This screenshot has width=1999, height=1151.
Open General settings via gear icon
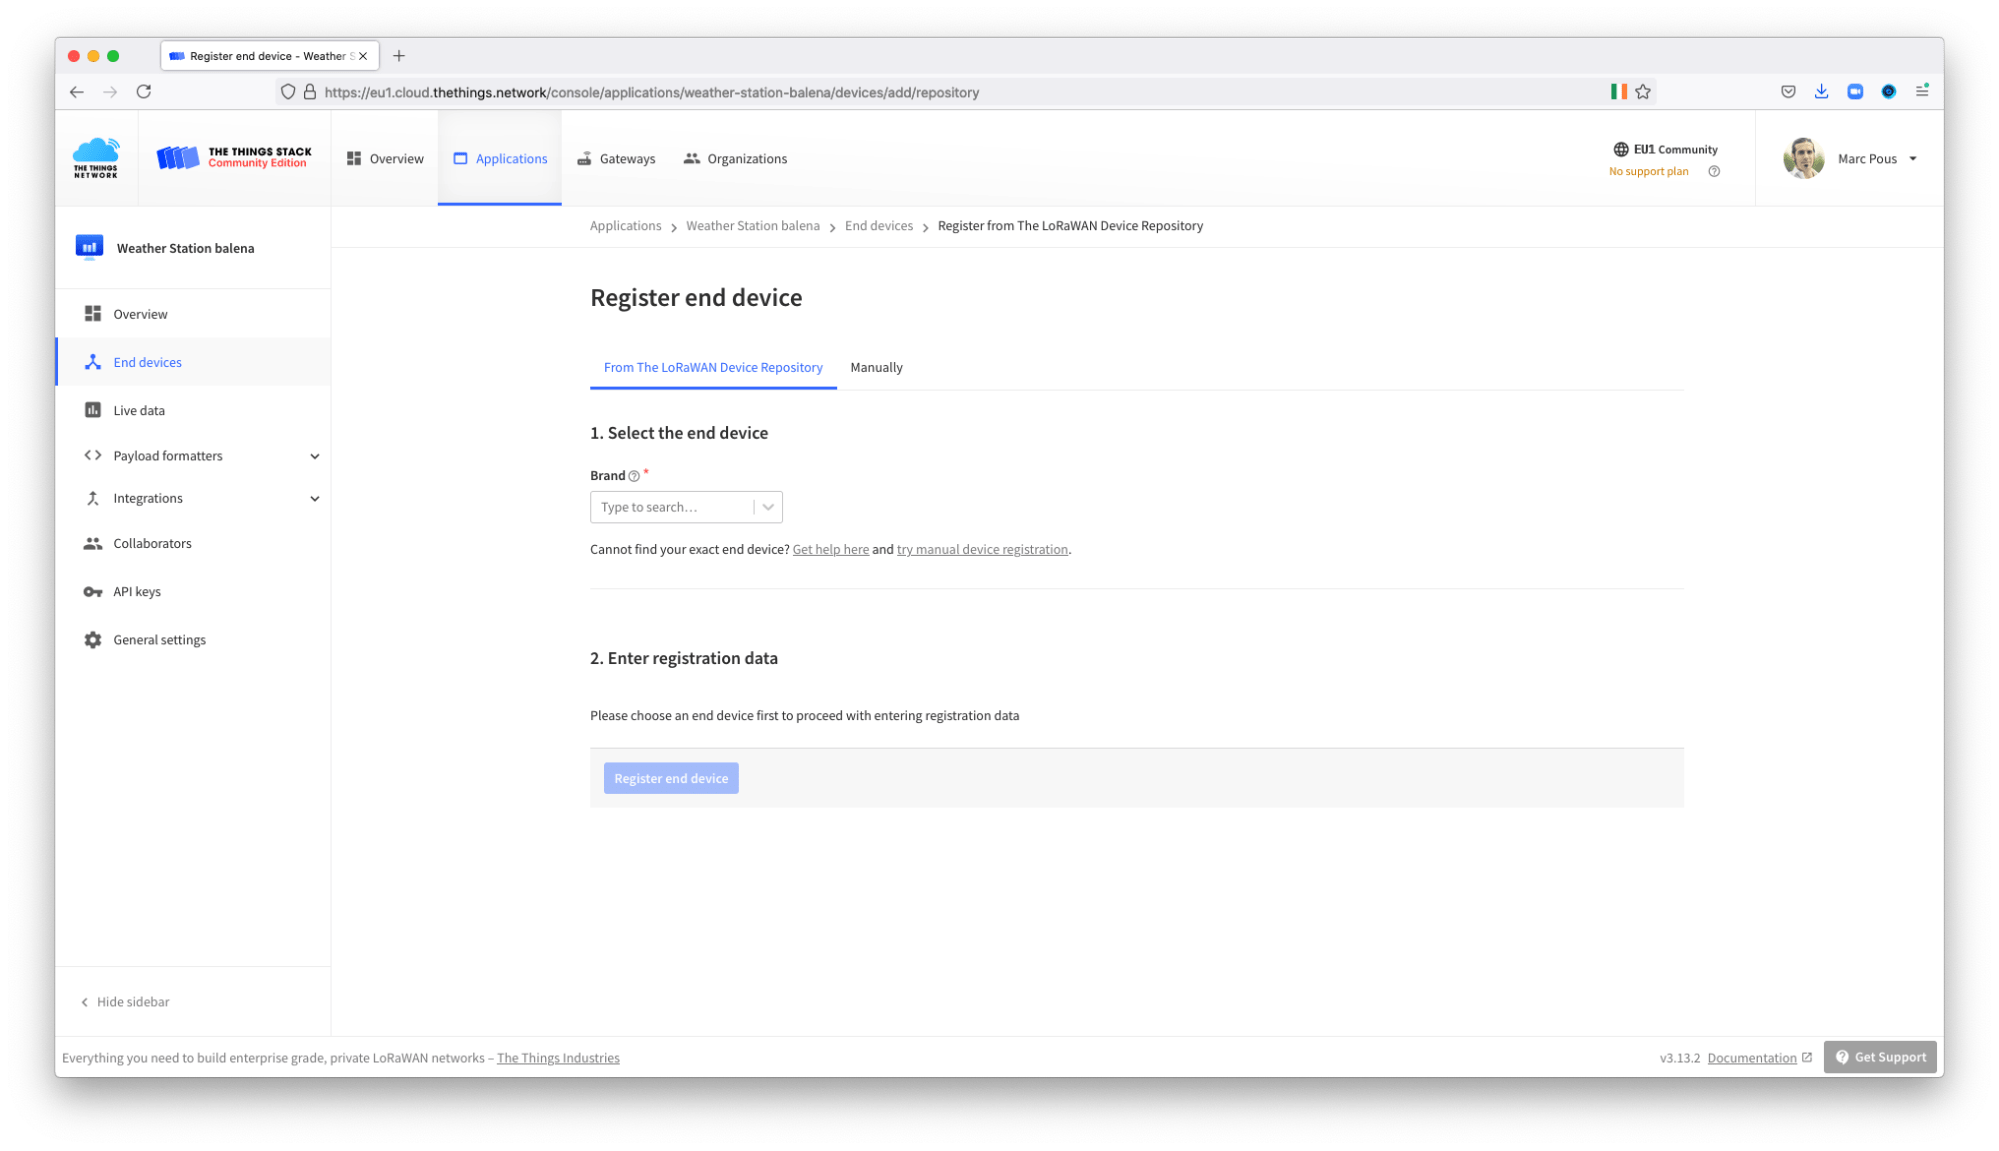[x=92, y=639]
